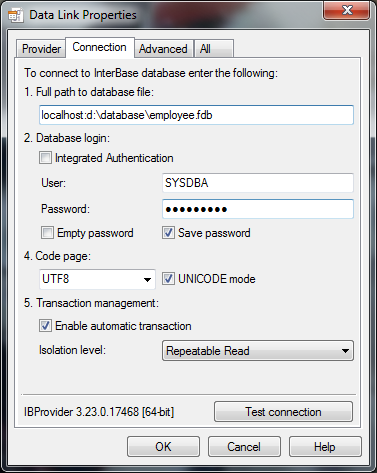Disable Enable automatic transaction checkbox
The width and height of the screenshot is (377, 473).
coord(45,326)
